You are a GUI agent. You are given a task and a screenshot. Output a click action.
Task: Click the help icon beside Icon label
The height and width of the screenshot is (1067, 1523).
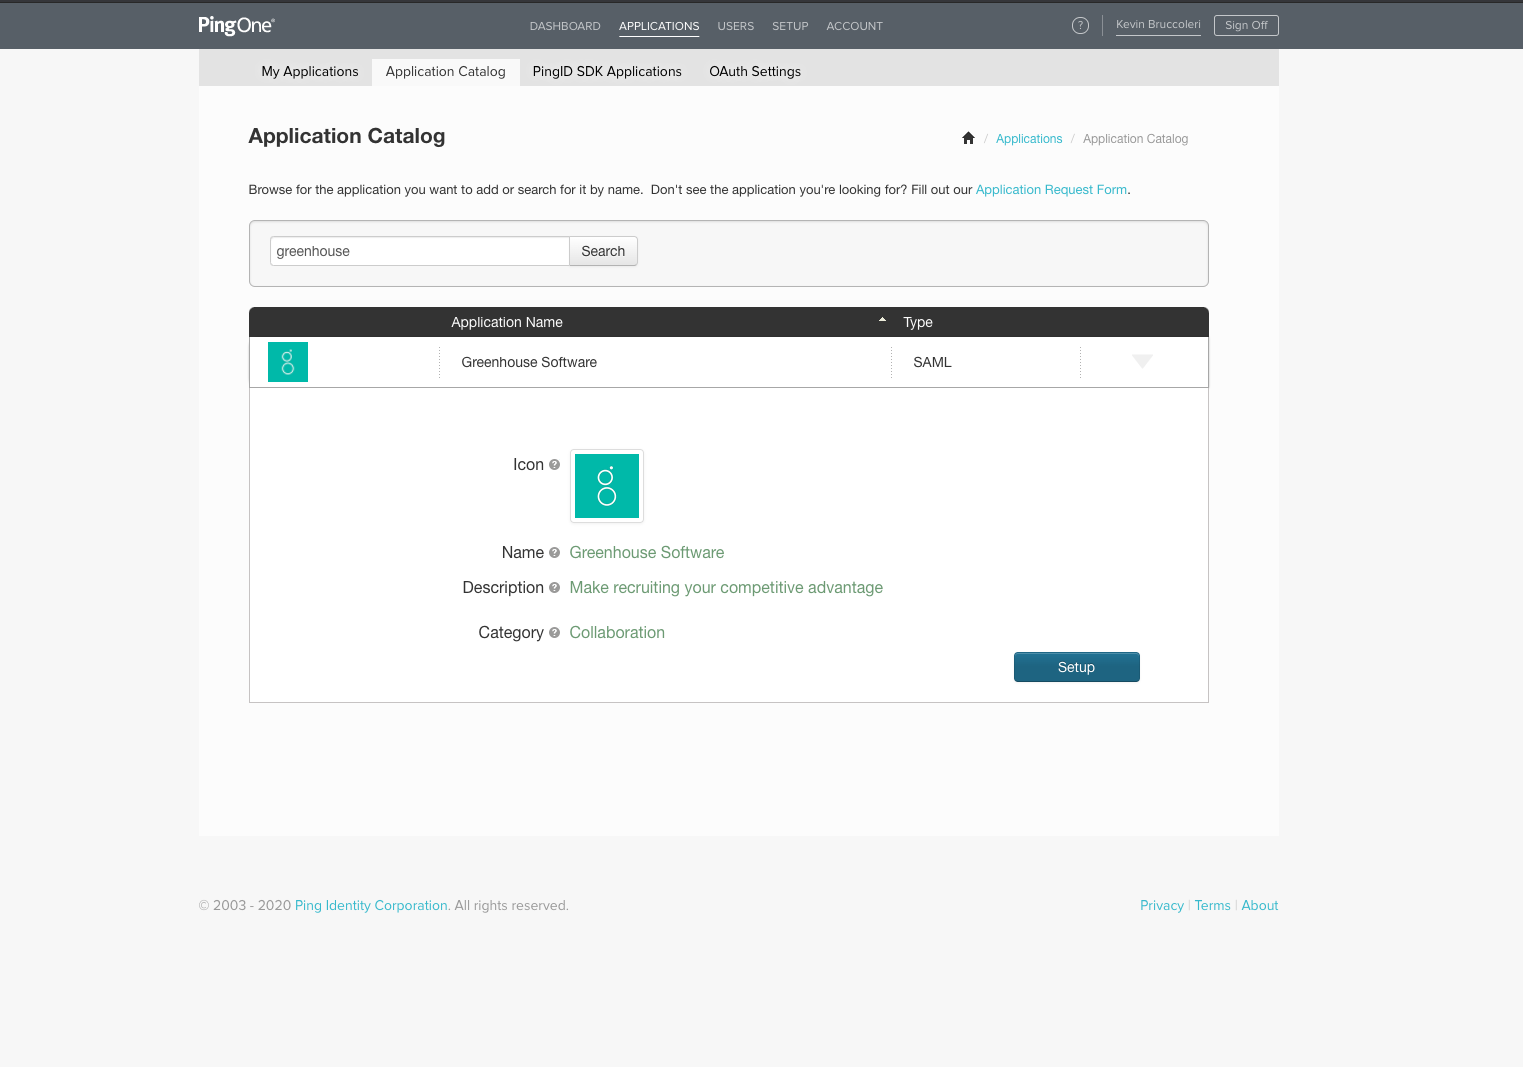pos(555,465)
